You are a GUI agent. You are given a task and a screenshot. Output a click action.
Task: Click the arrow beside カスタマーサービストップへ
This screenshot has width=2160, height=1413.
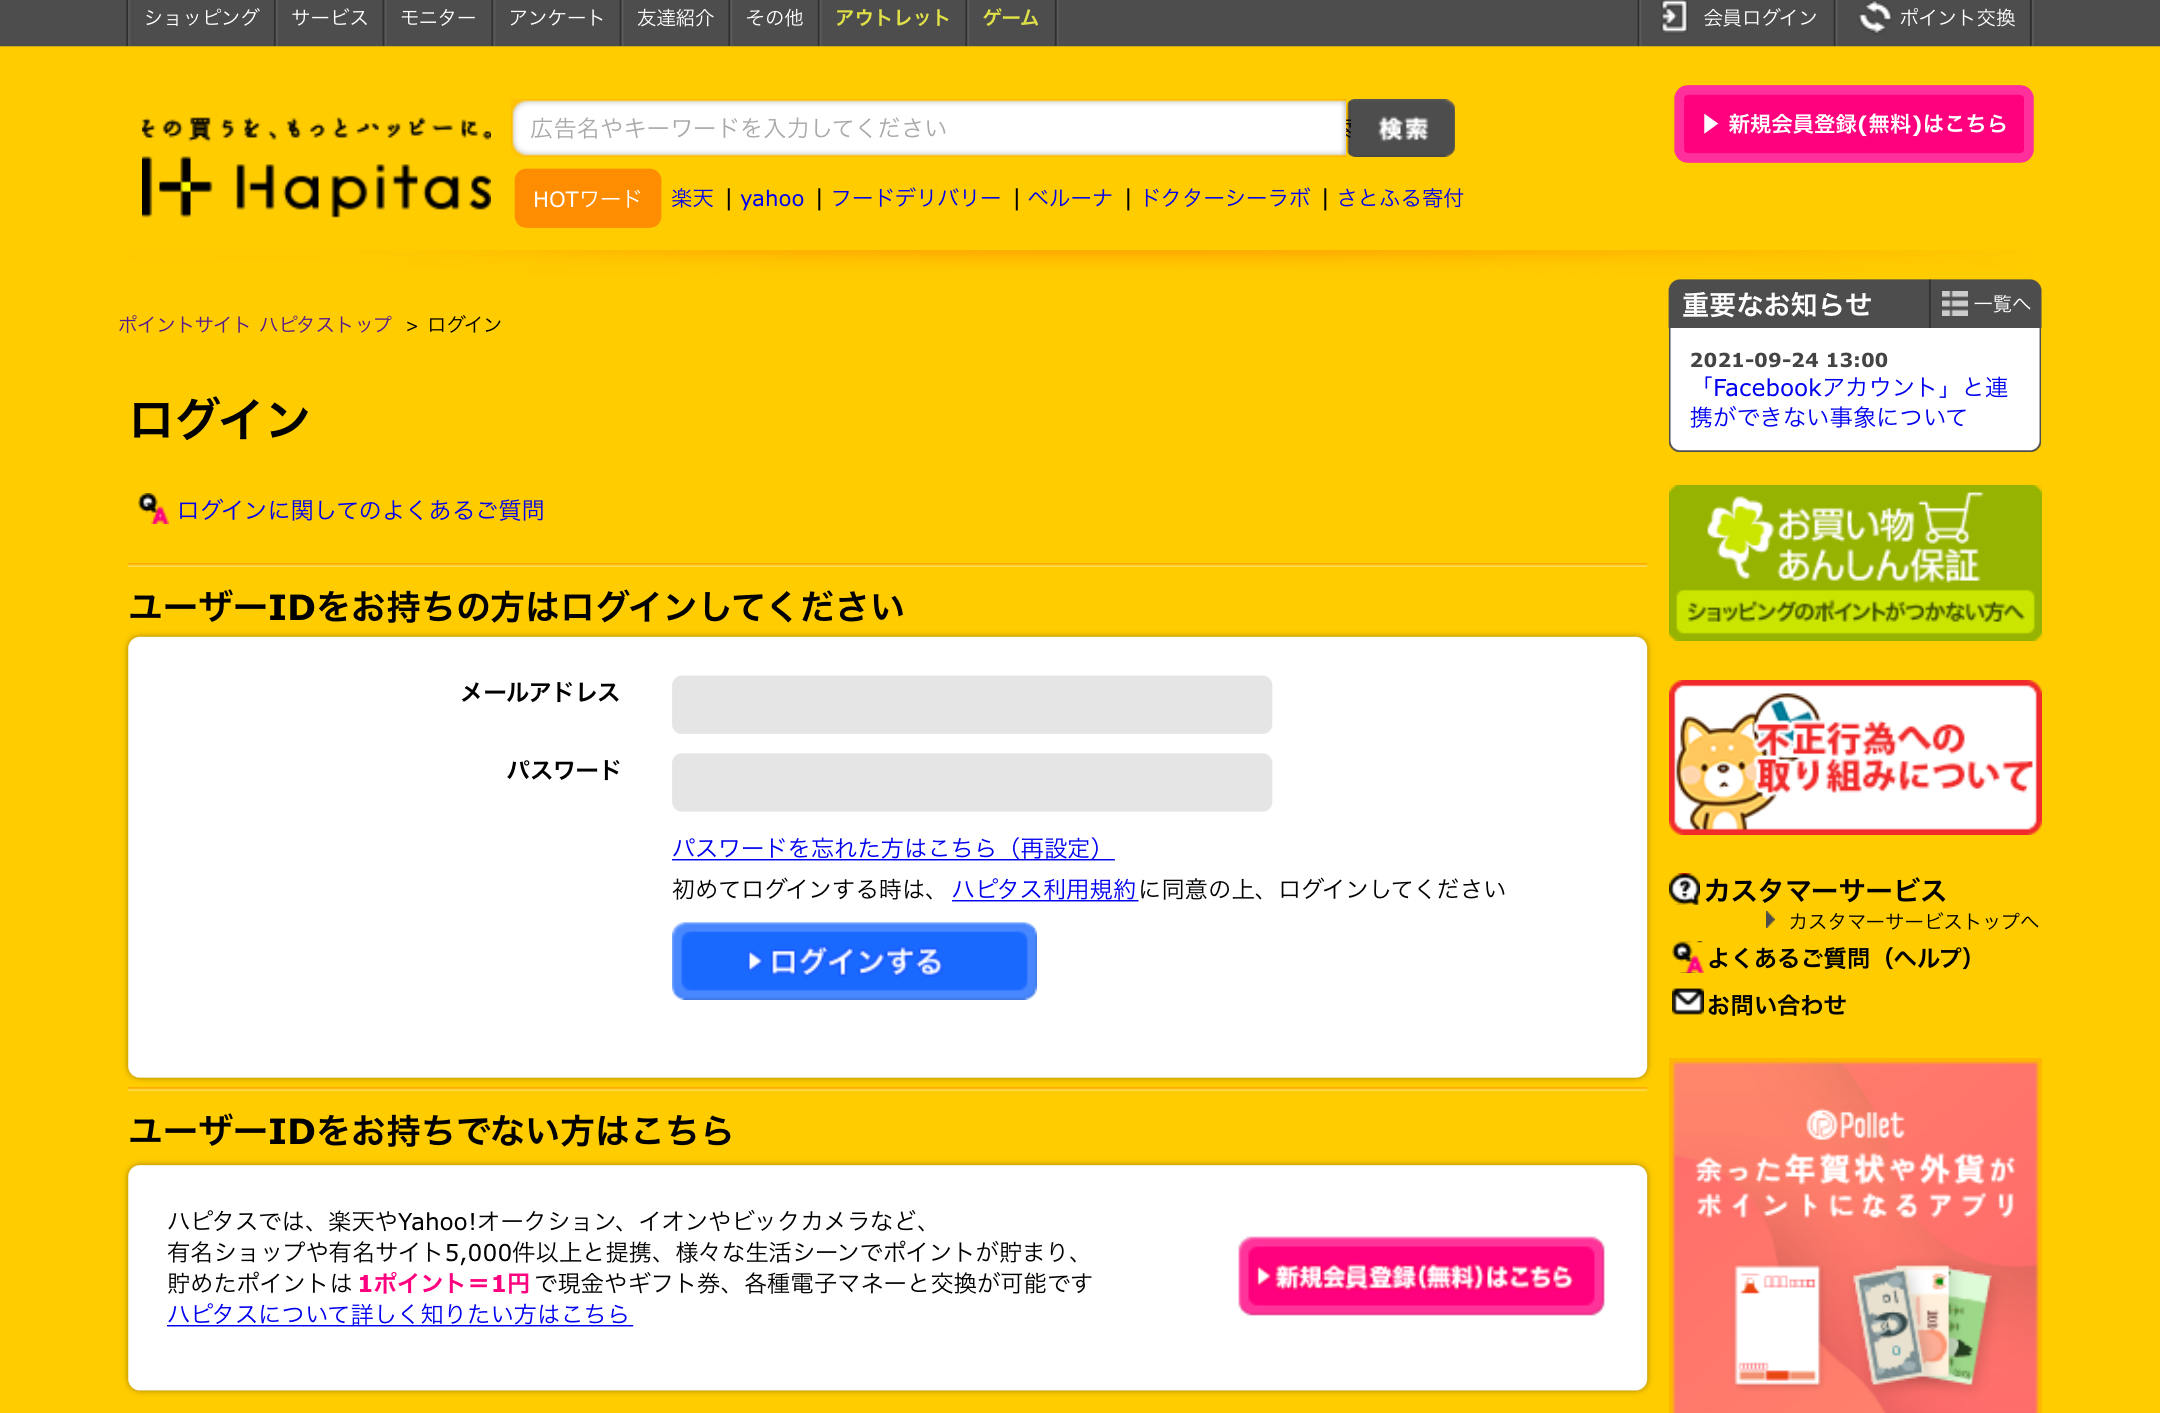(x=1770, y=920)
